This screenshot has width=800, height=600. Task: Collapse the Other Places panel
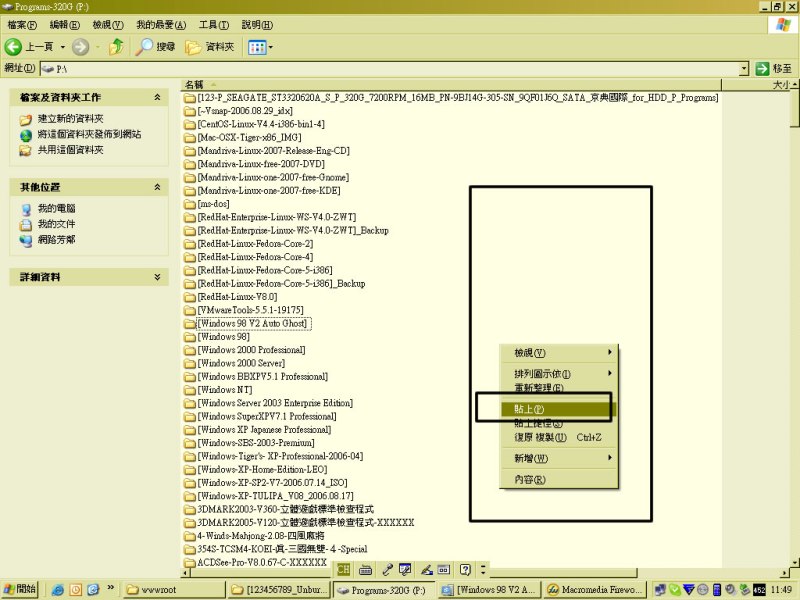[157, 187]
